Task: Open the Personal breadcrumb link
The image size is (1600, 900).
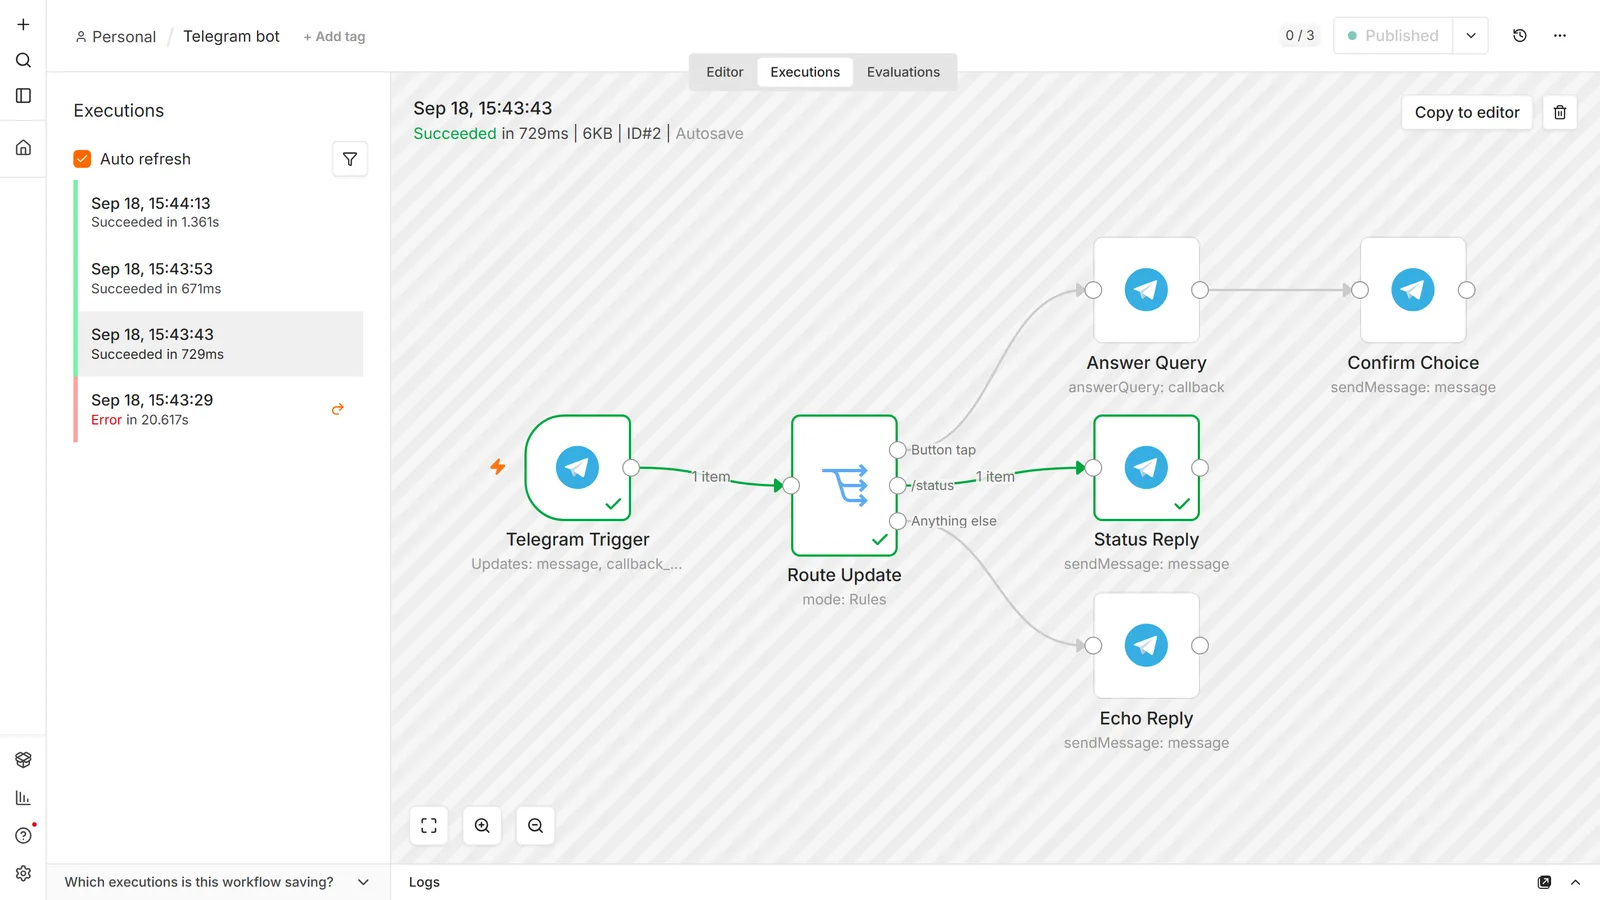Action: coord(116,37)
